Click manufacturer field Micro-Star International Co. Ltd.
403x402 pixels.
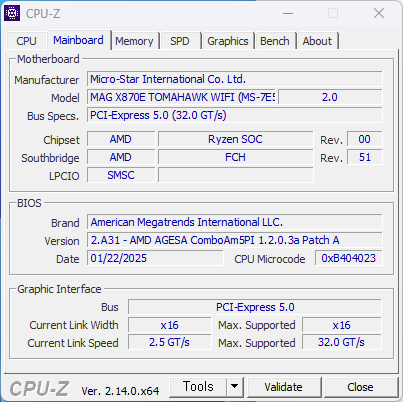coord(235,79)
